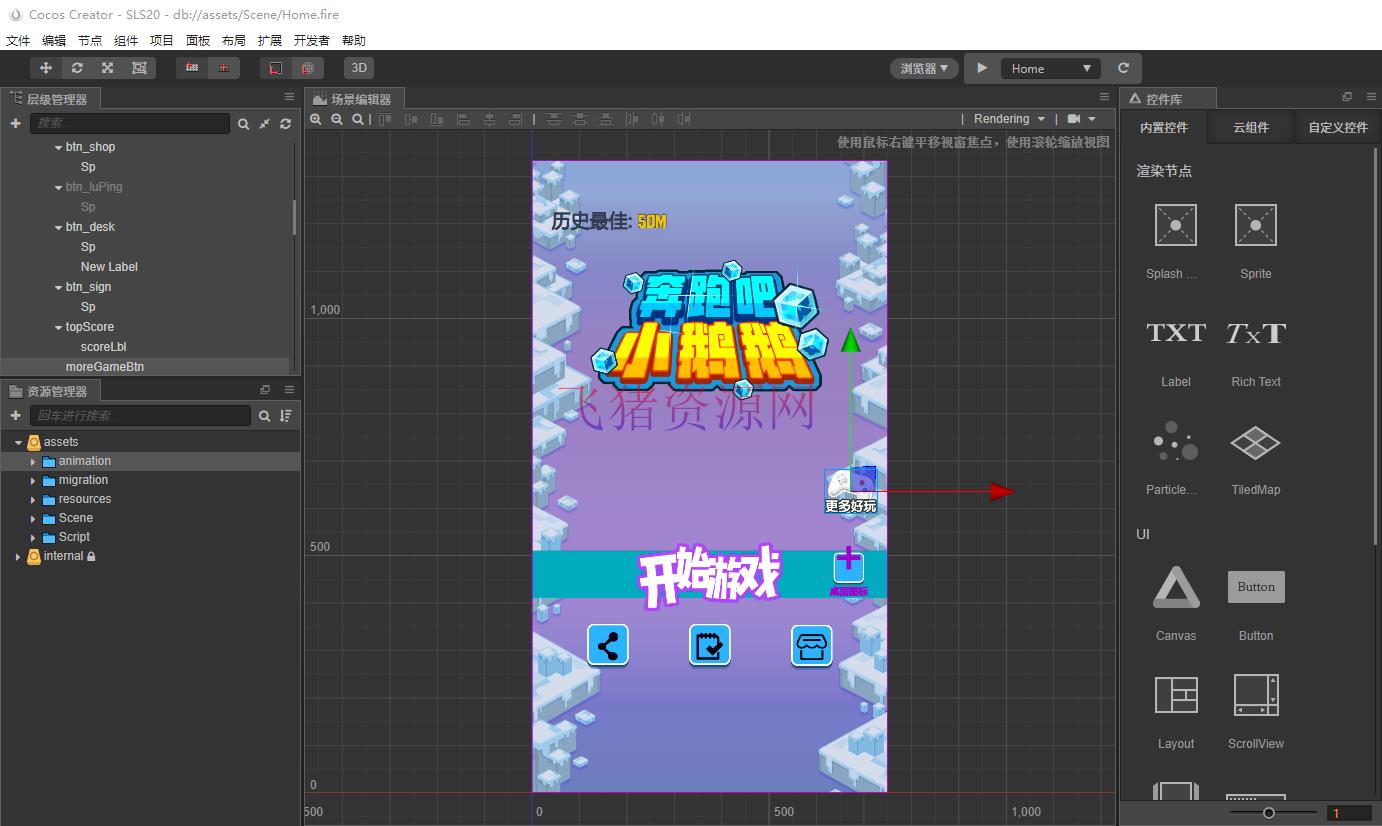Play preview of the scene
The width and height of the screenshot is (1382, 826).
click(x=982, y=68)
